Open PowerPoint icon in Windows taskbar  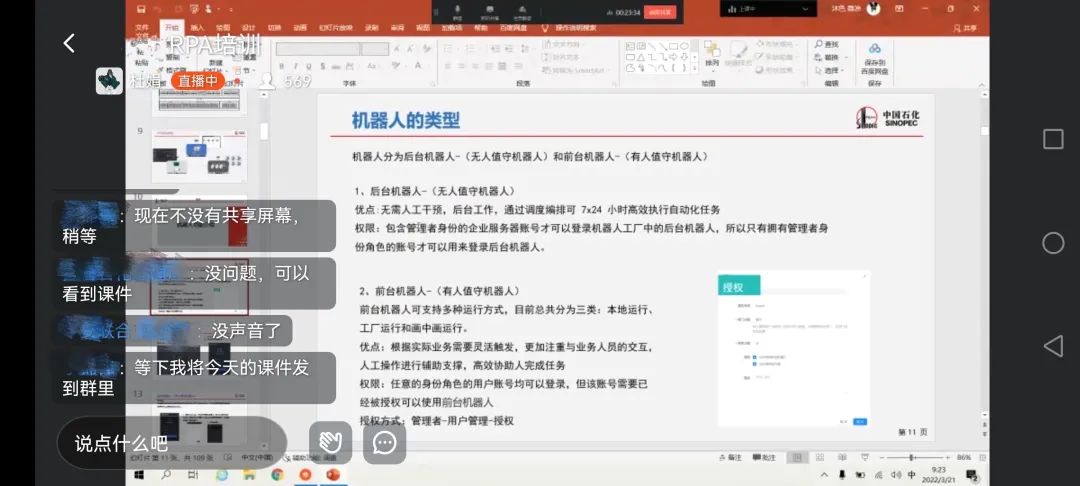point(333,474)
